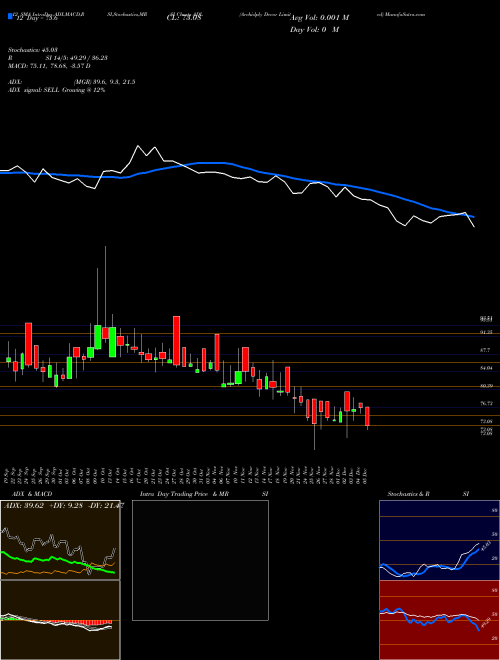This screenshot has height=660, width=500.
Task: Open the red RSI chart panel
Action: [x=439, y=620]
